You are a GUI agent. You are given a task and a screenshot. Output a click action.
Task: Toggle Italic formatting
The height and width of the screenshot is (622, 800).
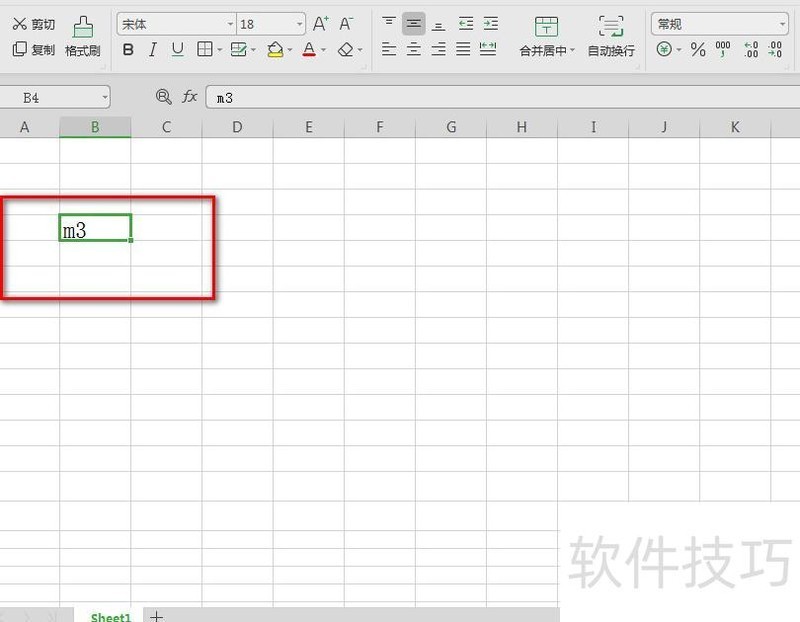(x=153, y=49)
